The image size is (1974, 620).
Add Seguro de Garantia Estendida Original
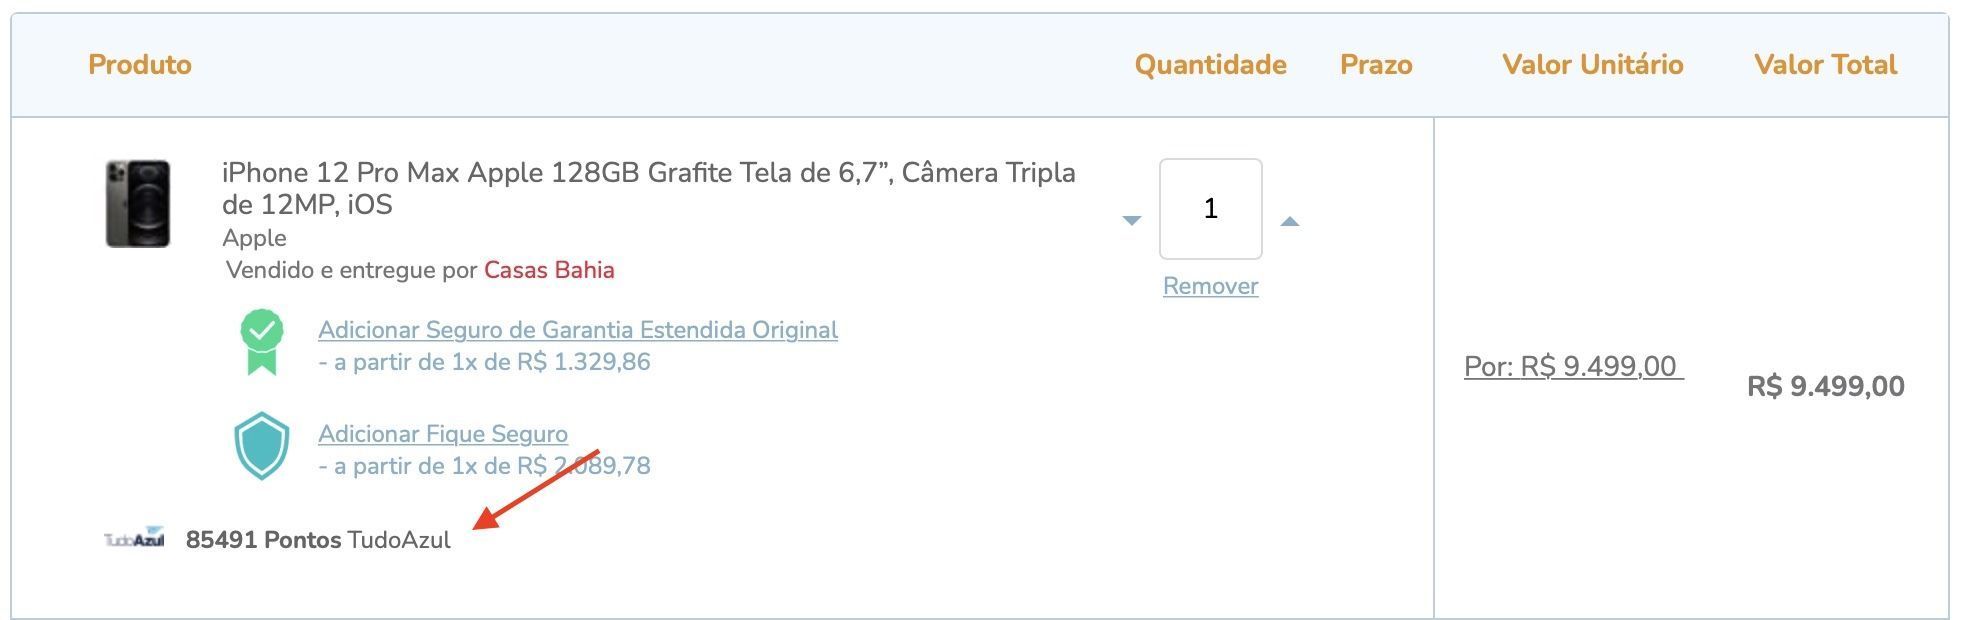point(577,330)
